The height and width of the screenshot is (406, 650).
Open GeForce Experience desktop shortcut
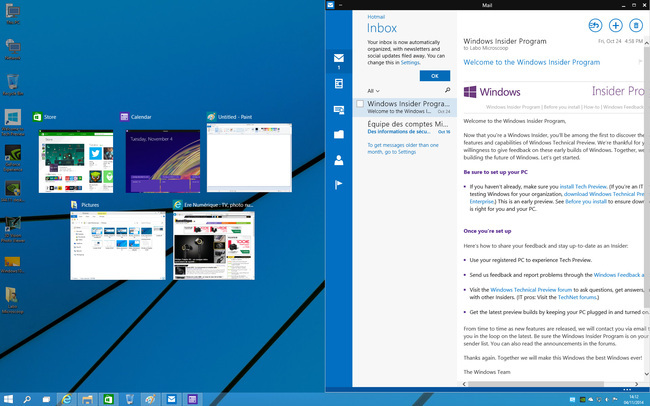click(12, 158)
